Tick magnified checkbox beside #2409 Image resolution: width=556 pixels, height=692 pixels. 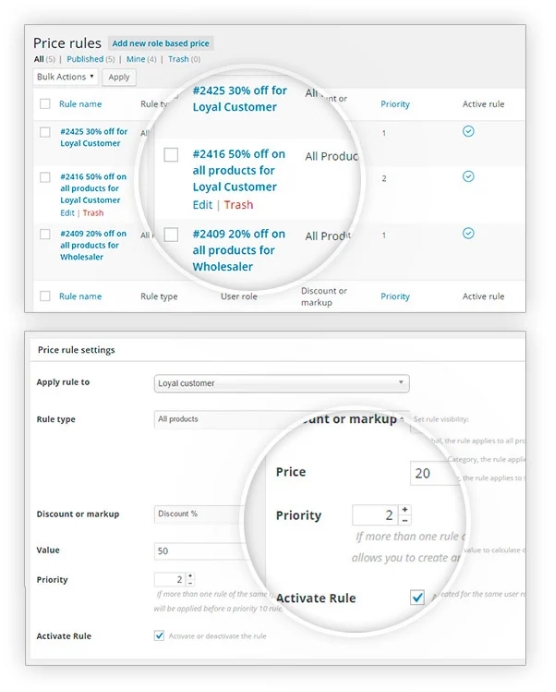pyautogui.click(x=171, y=234)
